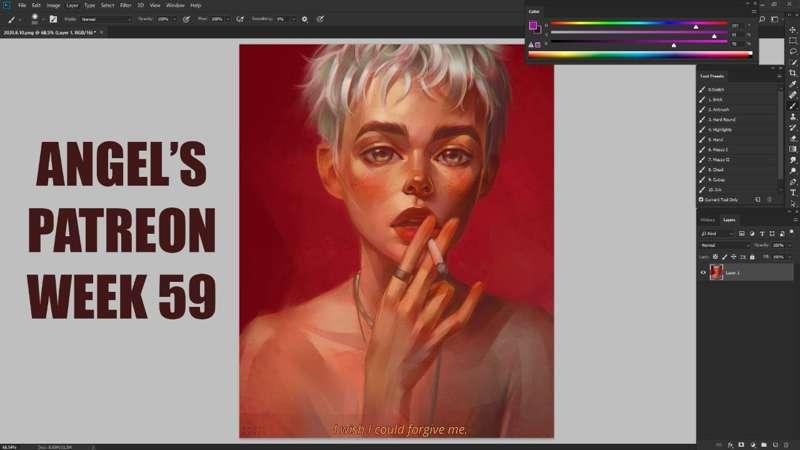
Task: Open the Window menu
Action: [x=176, y=5]
